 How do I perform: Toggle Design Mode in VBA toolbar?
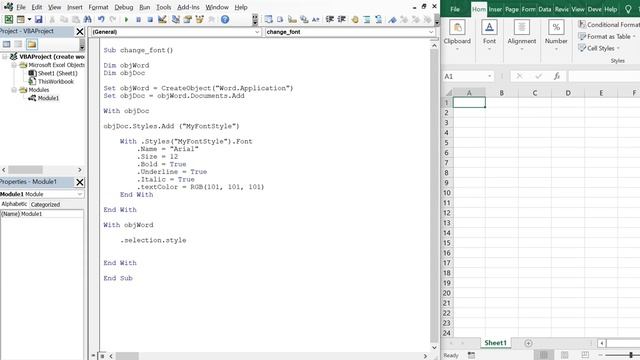[162, 19]
